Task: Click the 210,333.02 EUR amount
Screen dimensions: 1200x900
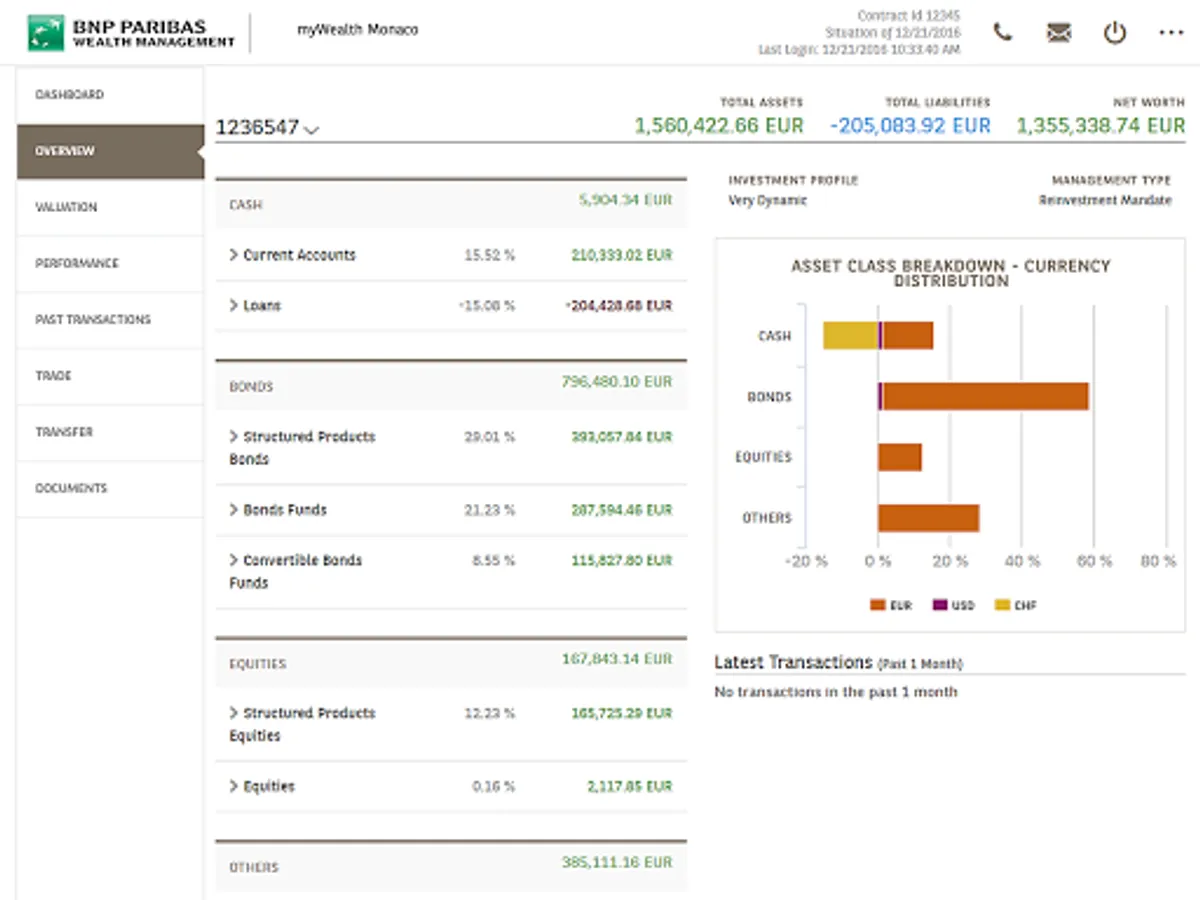Action: (x=622, y=255)
